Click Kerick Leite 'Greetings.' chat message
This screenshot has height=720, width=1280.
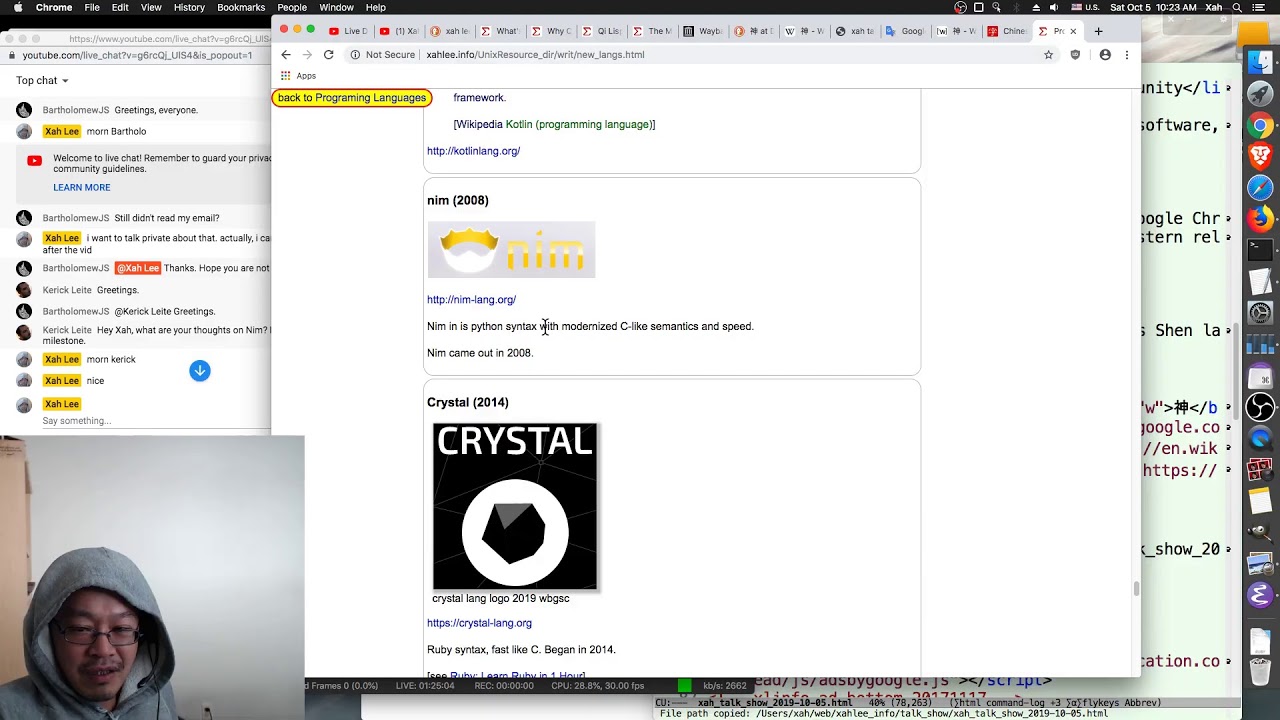point(118,290)
